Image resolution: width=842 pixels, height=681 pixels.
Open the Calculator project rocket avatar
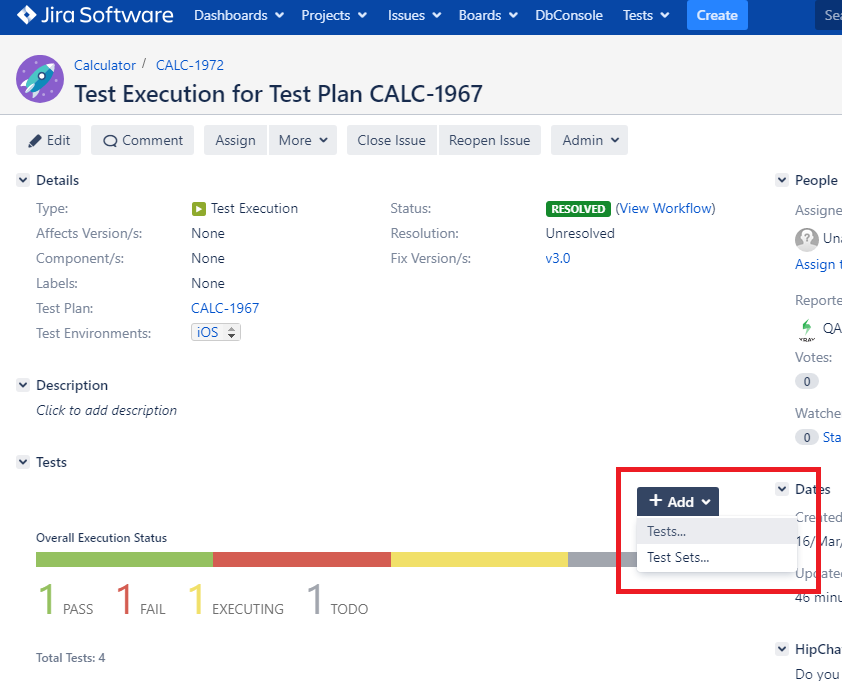pyautogui.click(x=40, y=79)
